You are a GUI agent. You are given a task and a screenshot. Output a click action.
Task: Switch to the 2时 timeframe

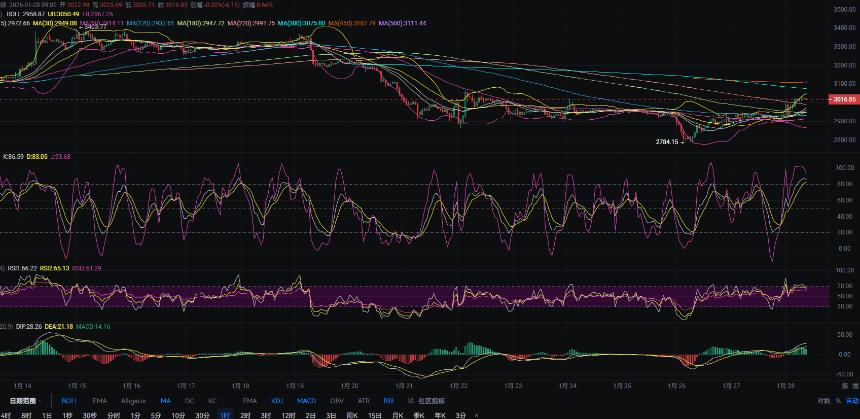[x=245, y=415]
